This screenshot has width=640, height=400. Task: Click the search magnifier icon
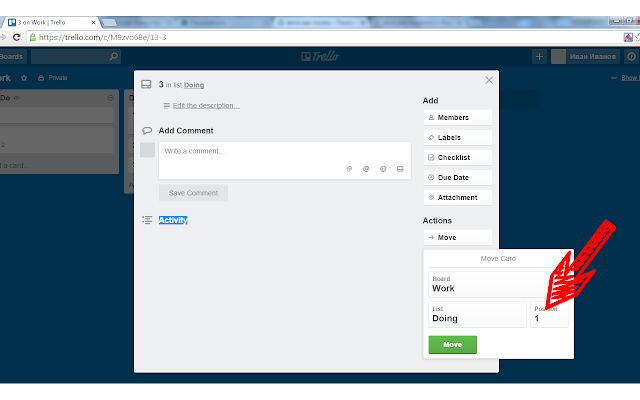point(114,56)
